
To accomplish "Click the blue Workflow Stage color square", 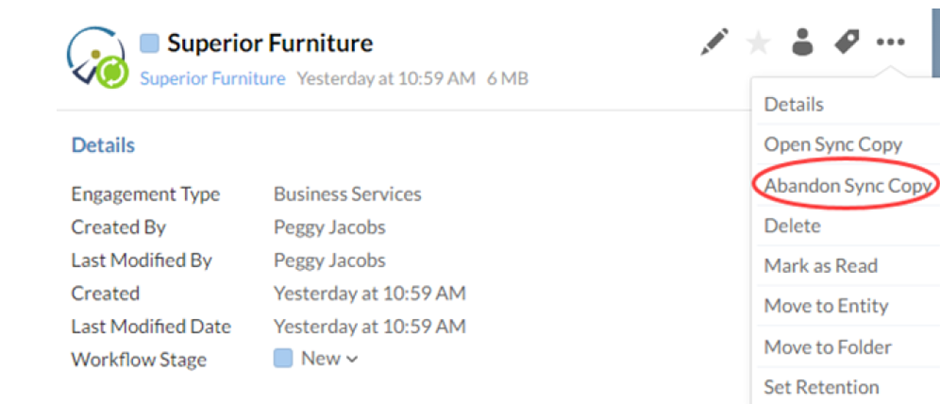I will pos(283,358).
